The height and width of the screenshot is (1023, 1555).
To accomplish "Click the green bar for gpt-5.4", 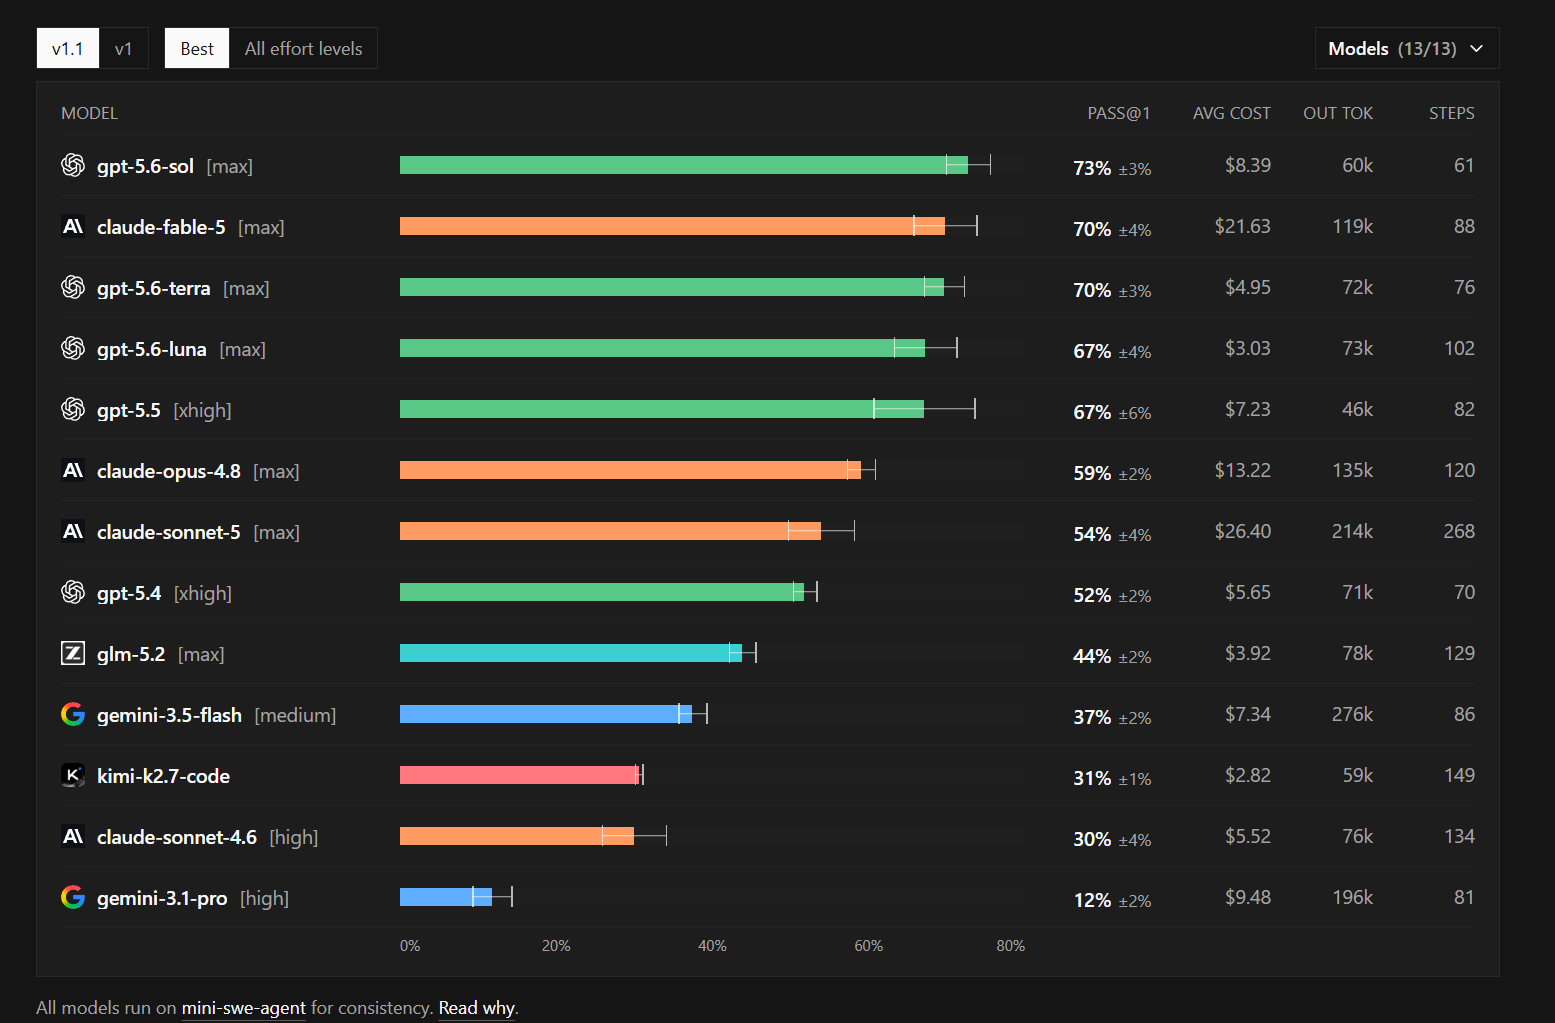I will pyautogui.click(x=602, y=592).
